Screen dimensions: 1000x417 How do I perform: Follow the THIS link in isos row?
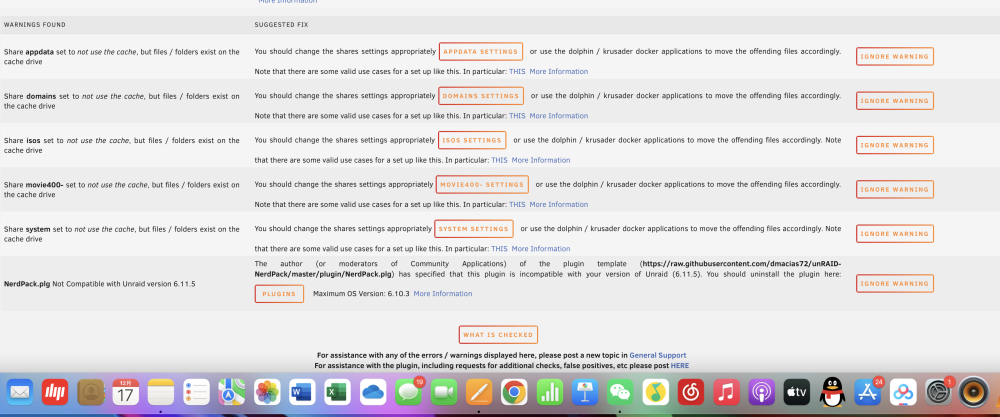point(499,160)
